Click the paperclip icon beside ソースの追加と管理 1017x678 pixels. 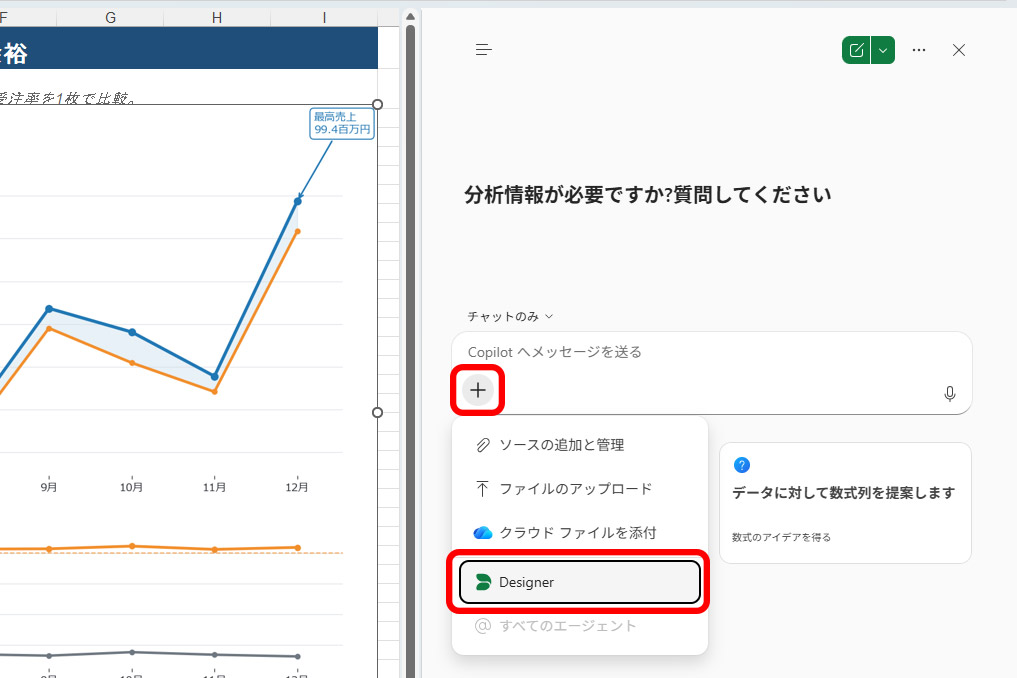[483, 445]
